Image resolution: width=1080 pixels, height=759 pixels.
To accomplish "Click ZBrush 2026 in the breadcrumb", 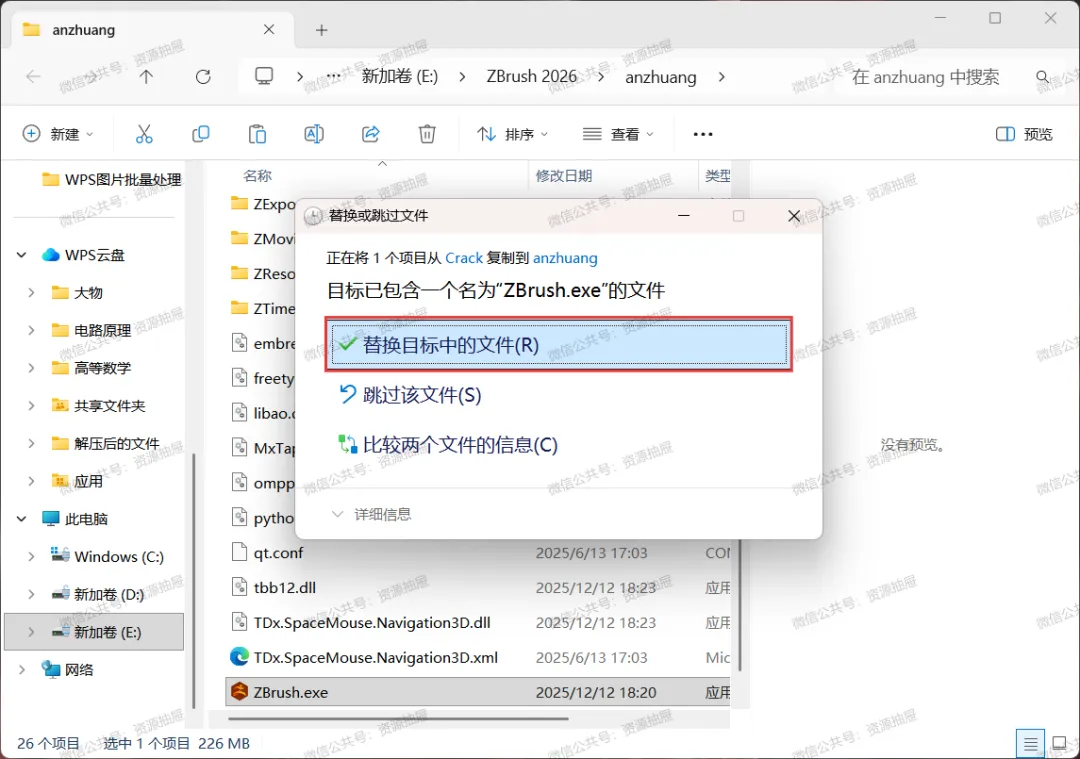I will click(x=531, y=76).
